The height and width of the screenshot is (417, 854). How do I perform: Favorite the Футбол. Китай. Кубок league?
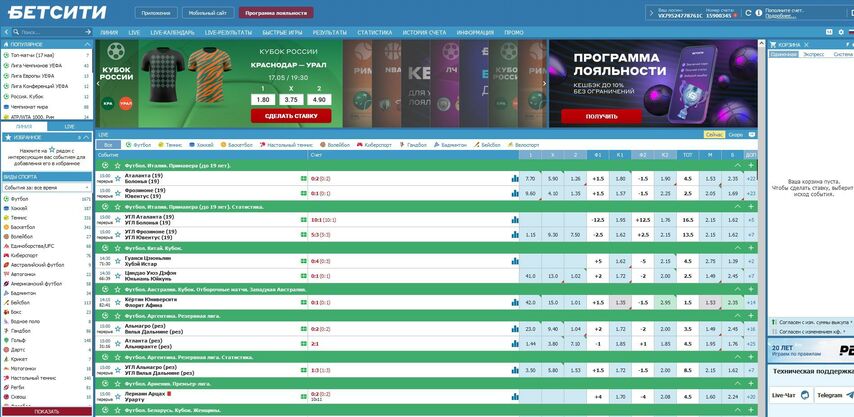(117, 248)
